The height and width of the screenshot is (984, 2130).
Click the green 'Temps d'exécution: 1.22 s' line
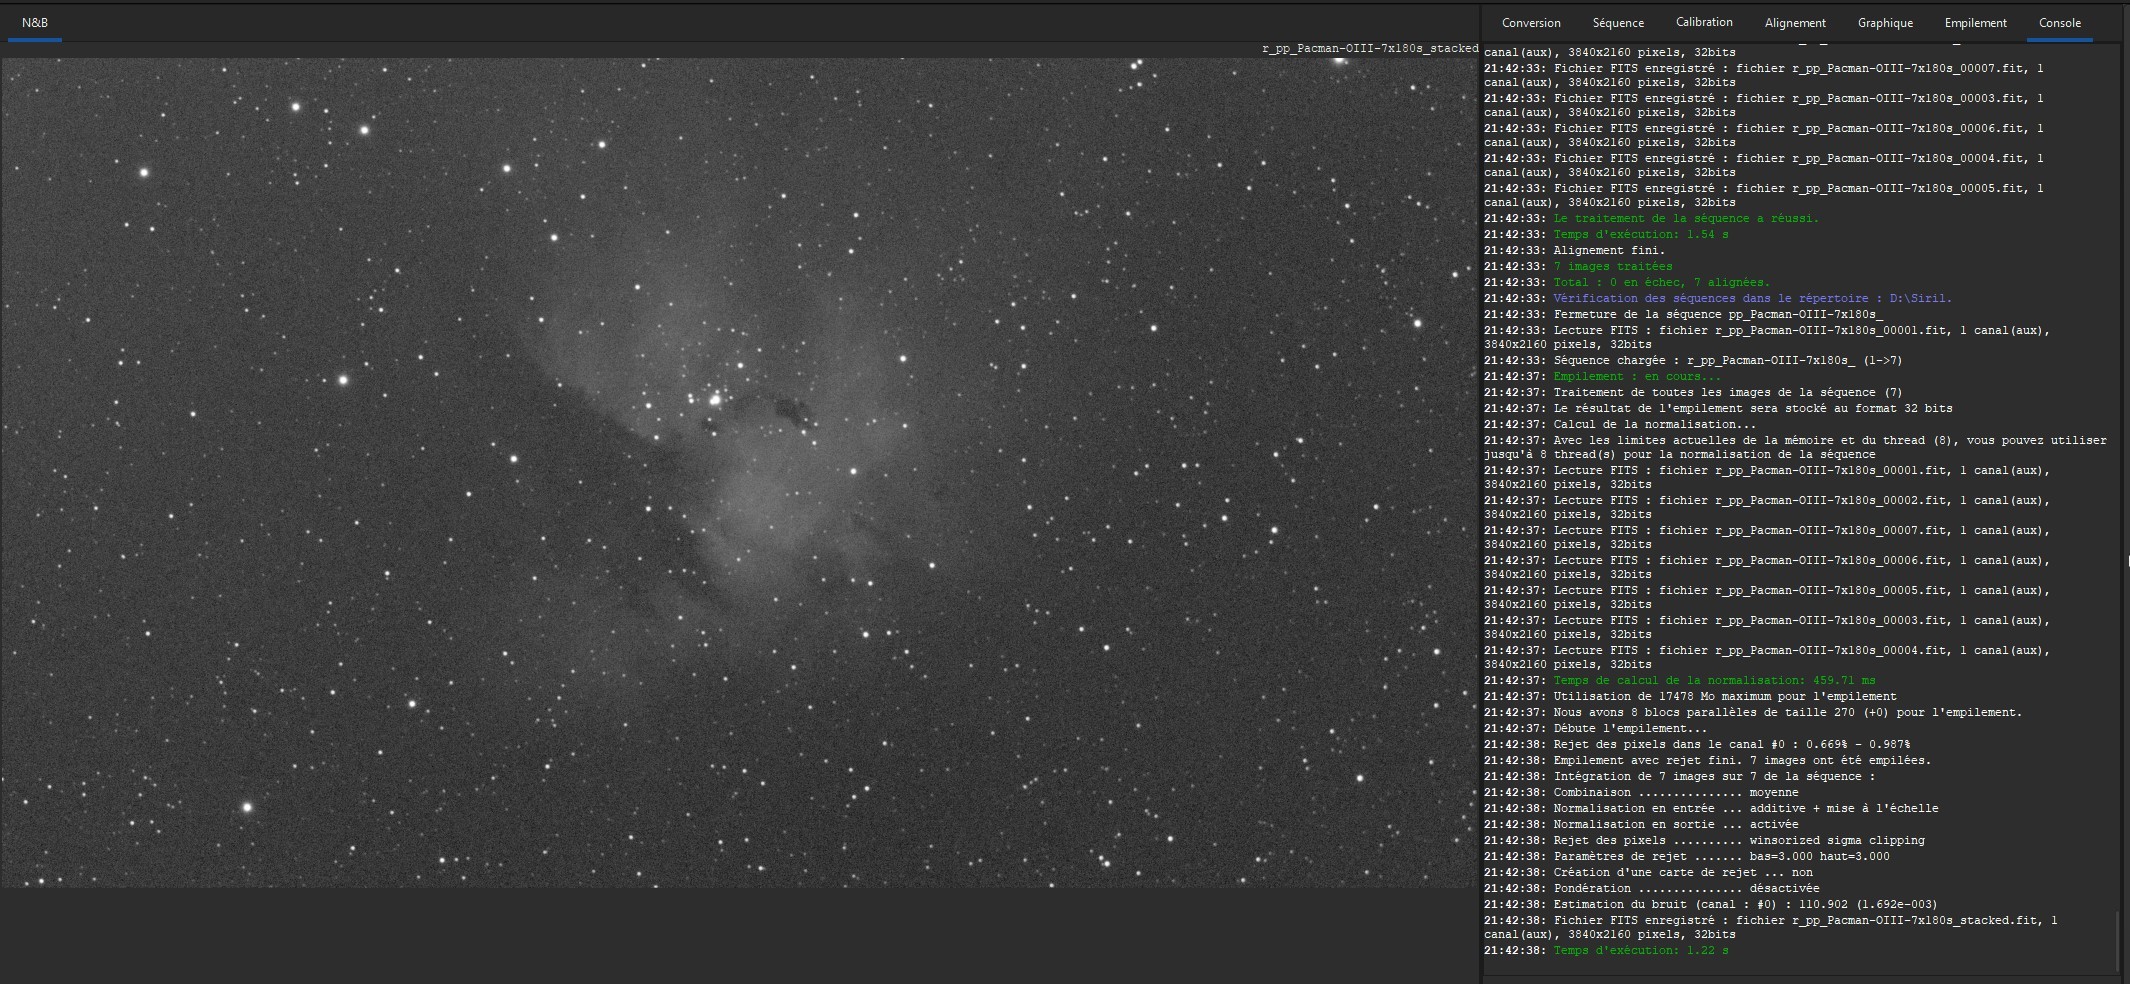1641,951
